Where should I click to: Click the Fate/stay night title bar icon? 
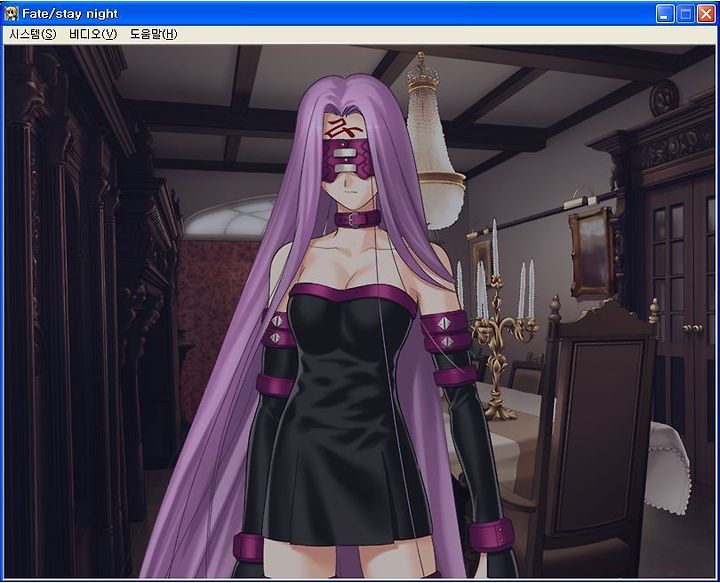[11, 14]
